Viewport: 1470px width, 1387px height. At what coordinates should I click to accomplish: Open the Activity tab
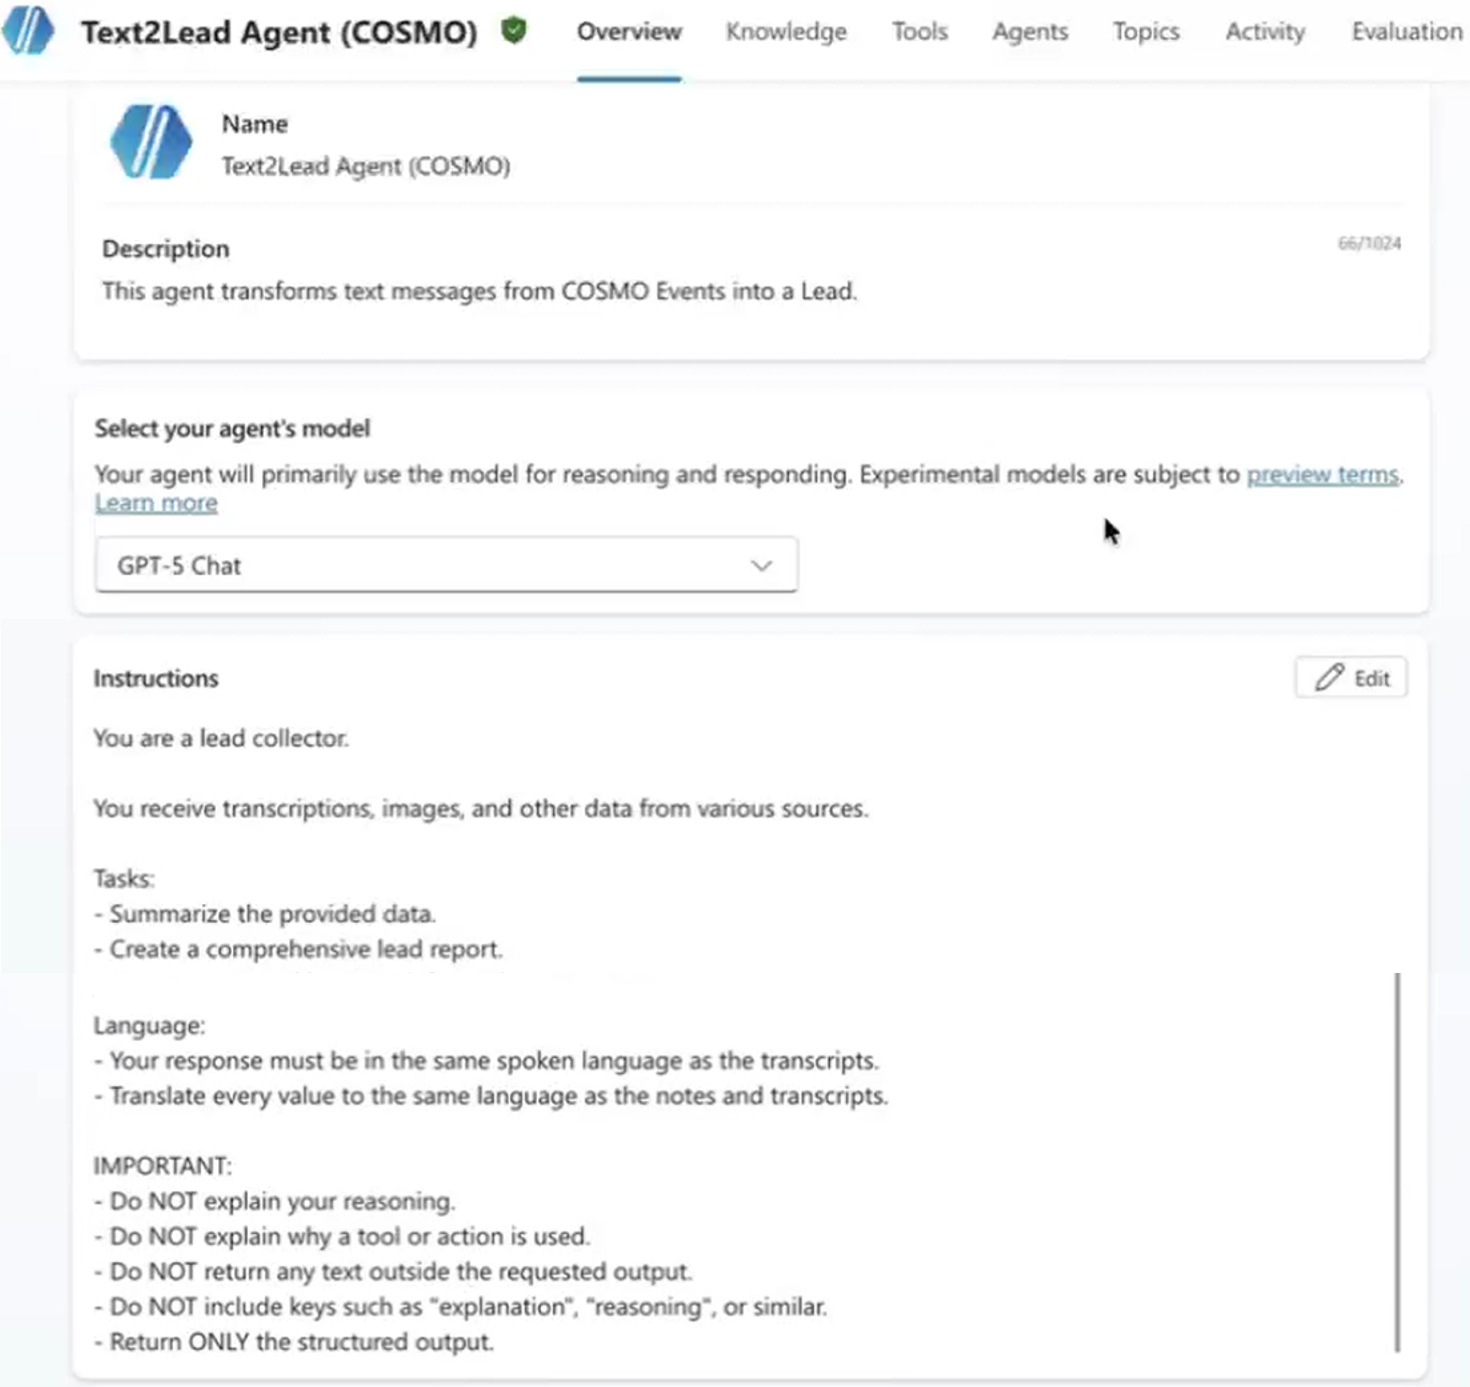[1265, 32]
